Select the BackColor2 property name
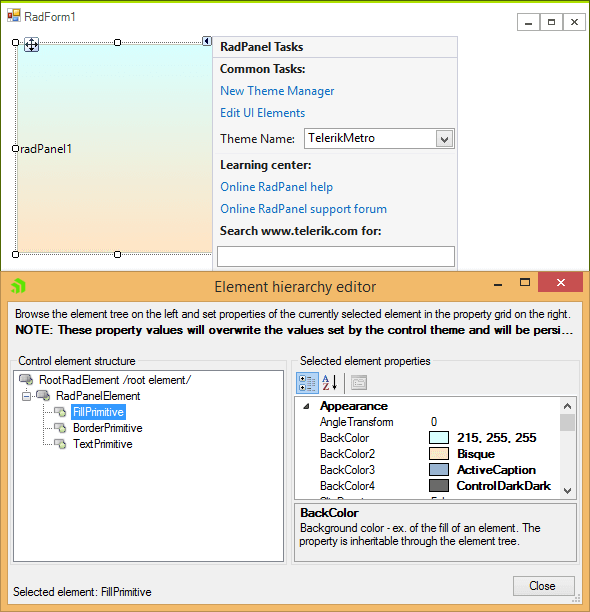The width and height of the screenshot is (590, 612). 347,454
